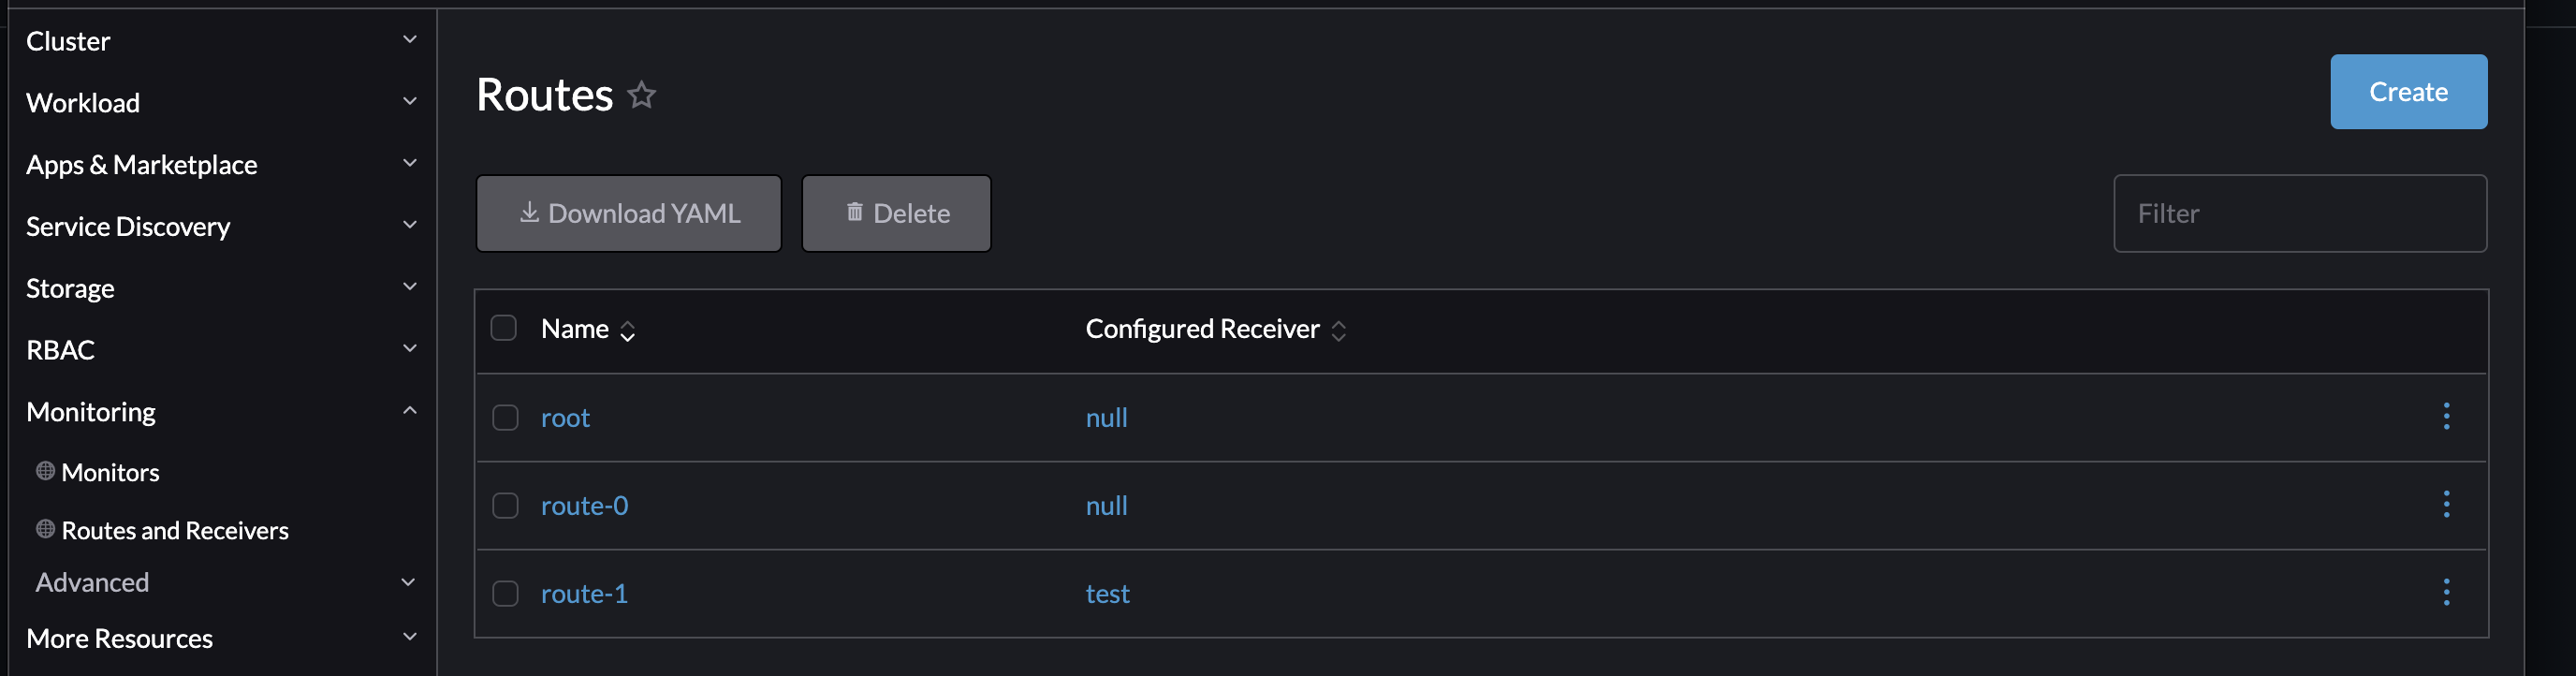Click the Name column sort icon
2576x676 pixels.
[628, 330]
